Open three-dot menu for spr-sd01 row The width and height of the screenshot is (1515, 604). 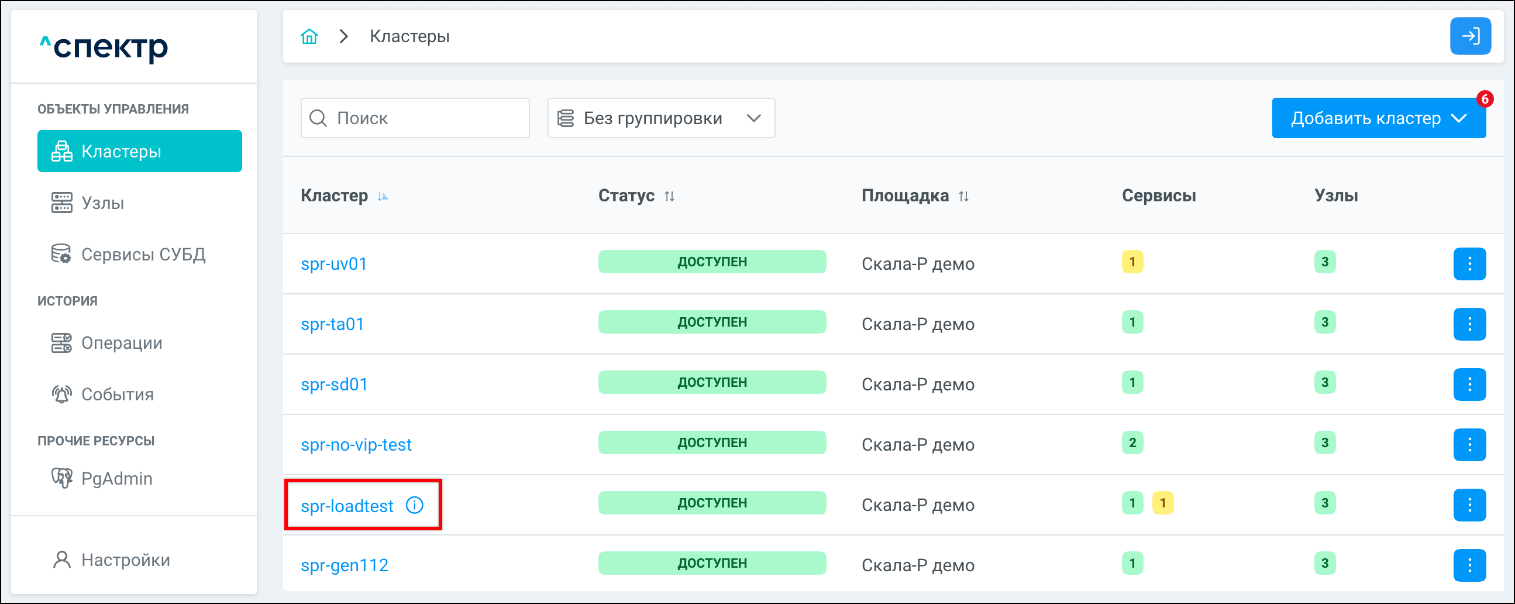[x=1469, y=384]
